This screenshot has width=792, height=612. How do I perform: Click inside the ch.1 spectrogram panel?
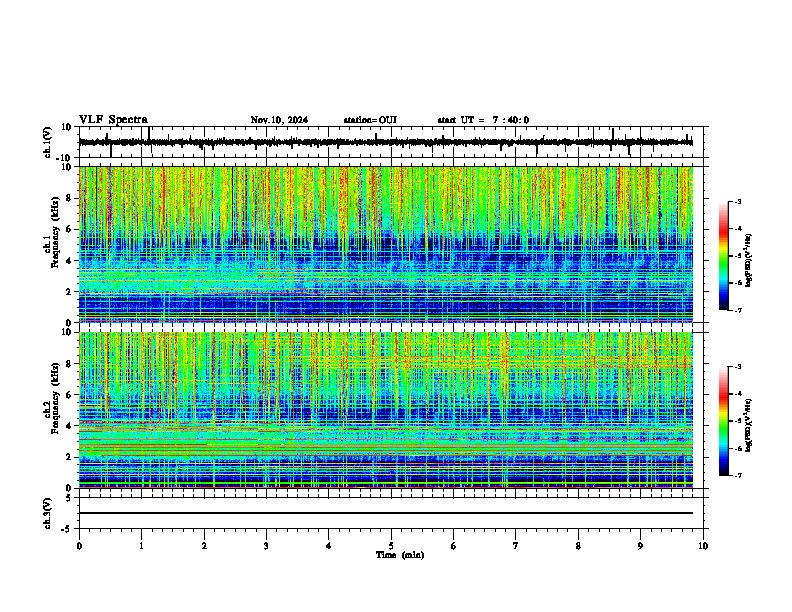(x=386, y=244)
